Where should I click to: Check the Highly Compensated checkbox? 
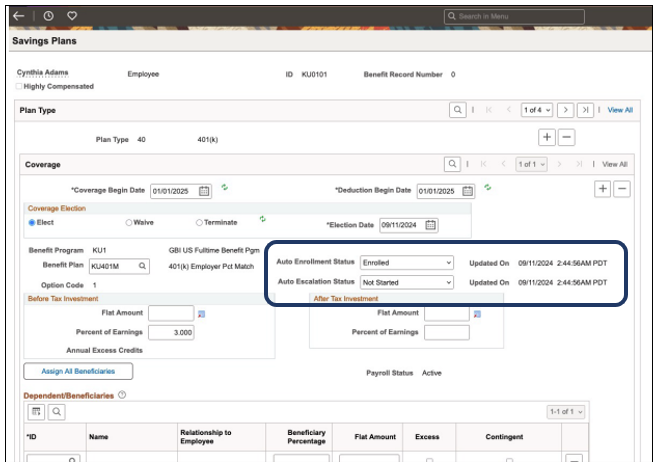[x=20, y=86]
